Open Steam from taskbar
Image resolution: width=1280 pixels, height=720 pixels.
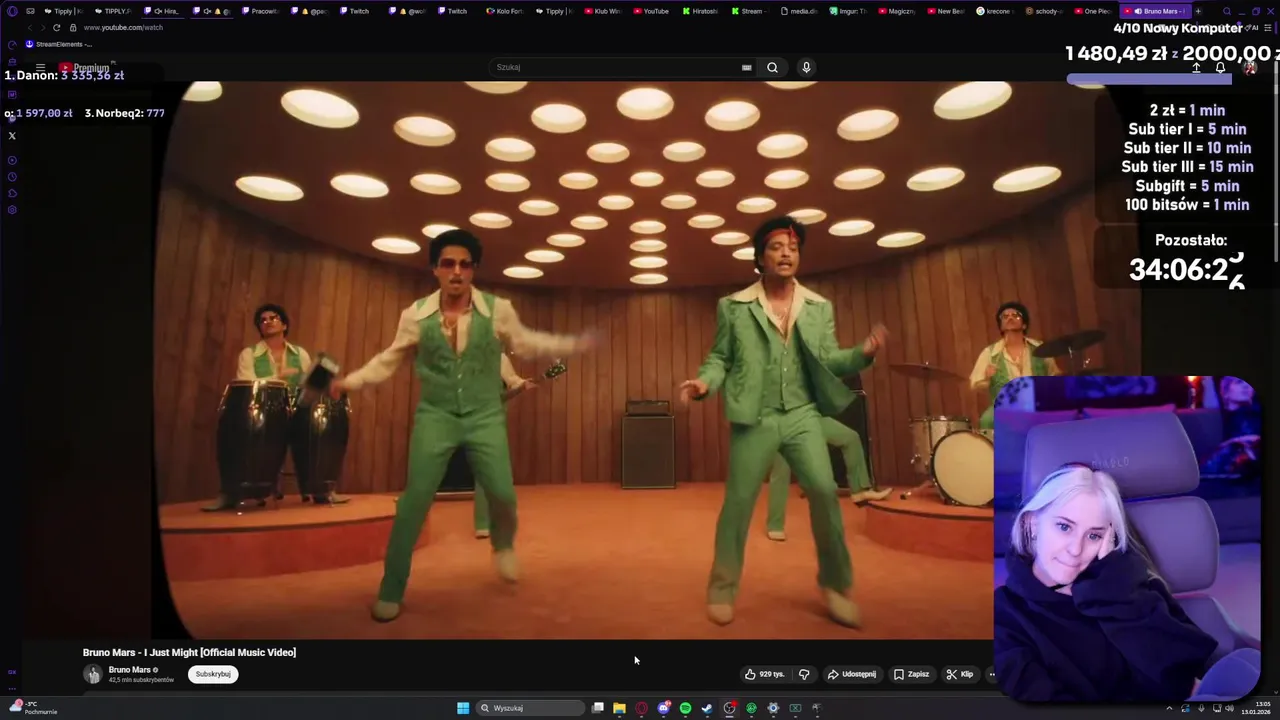coord(707,708)
